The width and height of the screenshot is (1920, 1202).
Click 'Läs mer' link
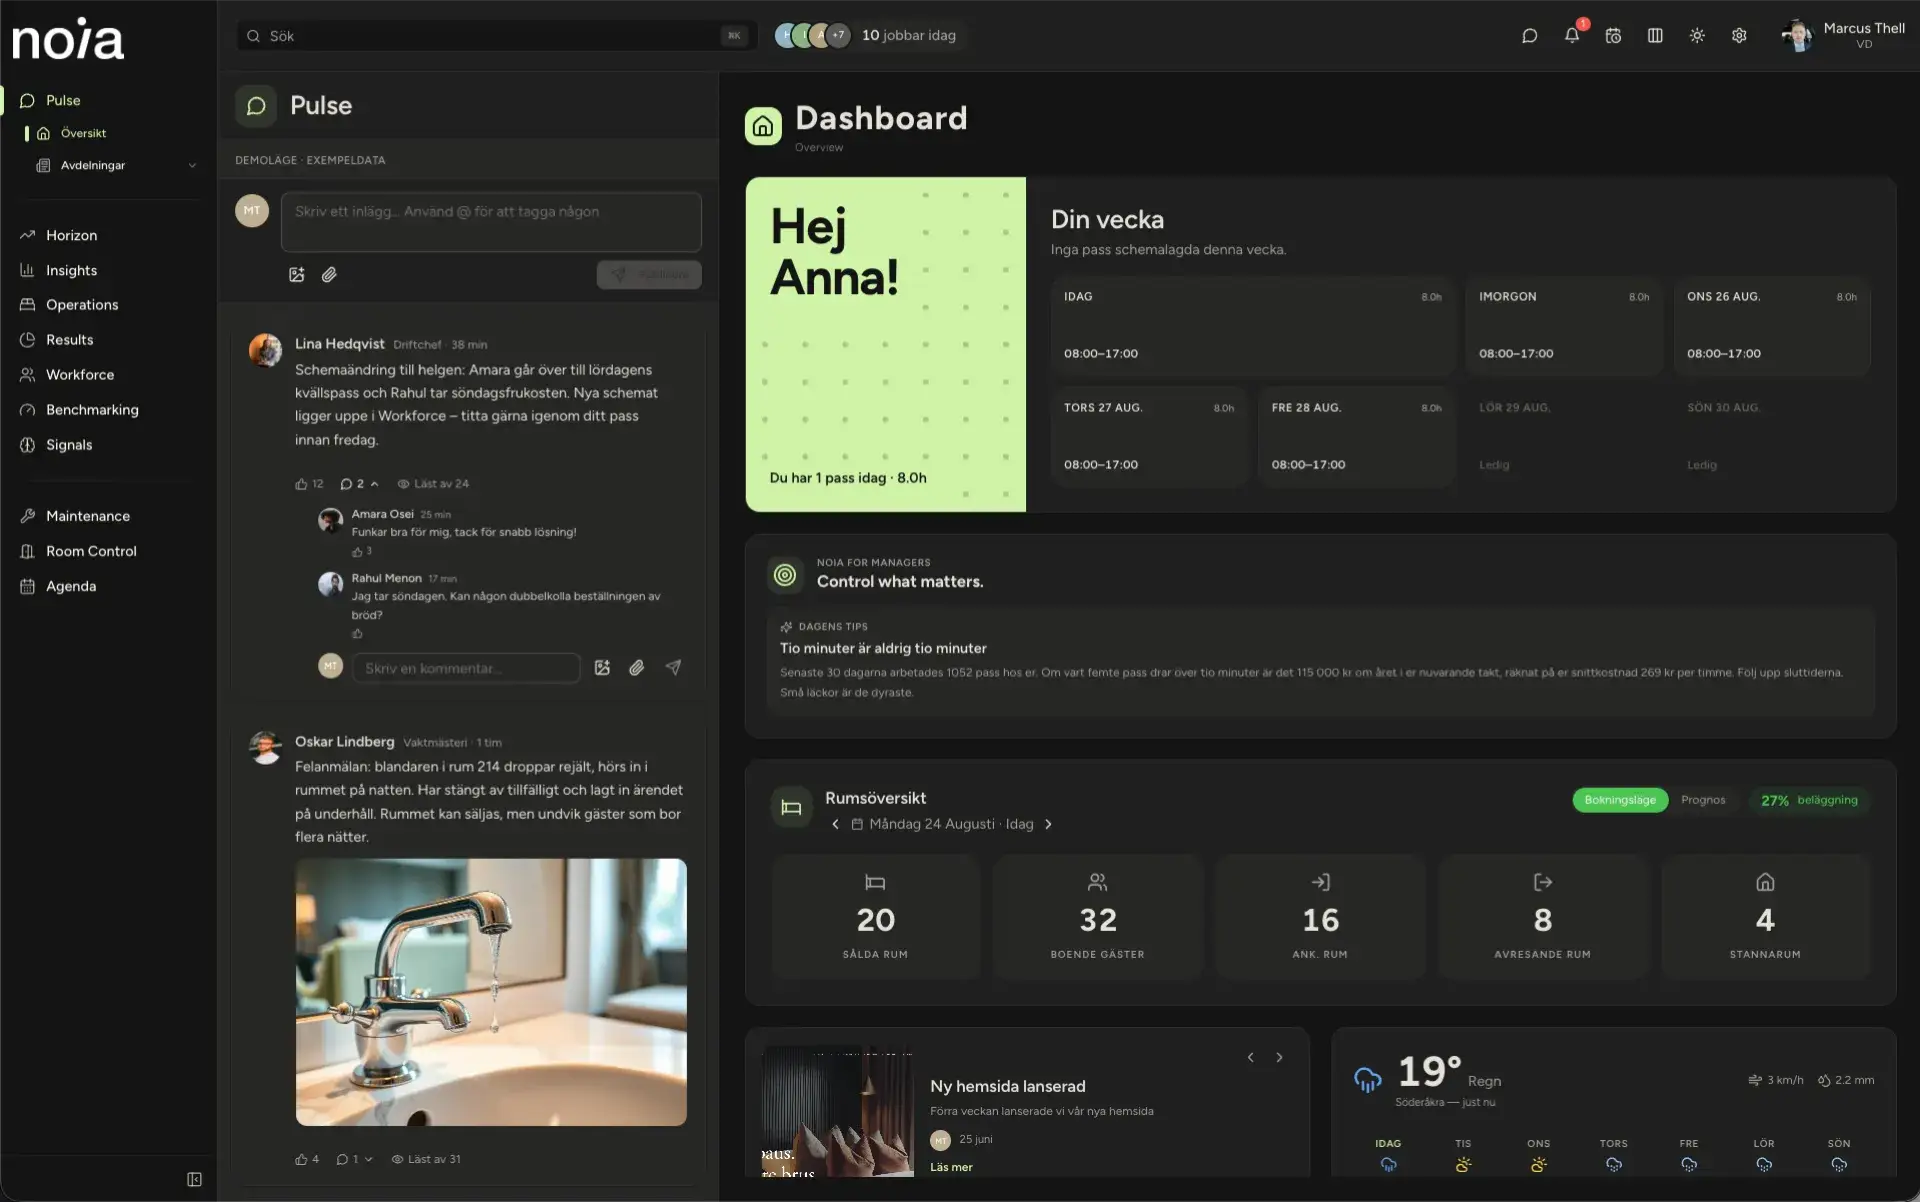(951, 1167)
